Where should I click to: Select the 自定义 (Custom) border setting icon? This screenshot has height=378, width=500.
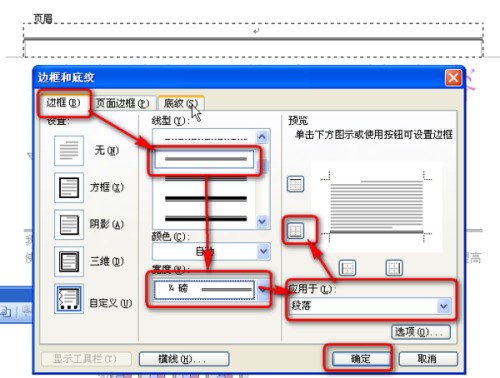pyautogui.click(x=69, y=299)
